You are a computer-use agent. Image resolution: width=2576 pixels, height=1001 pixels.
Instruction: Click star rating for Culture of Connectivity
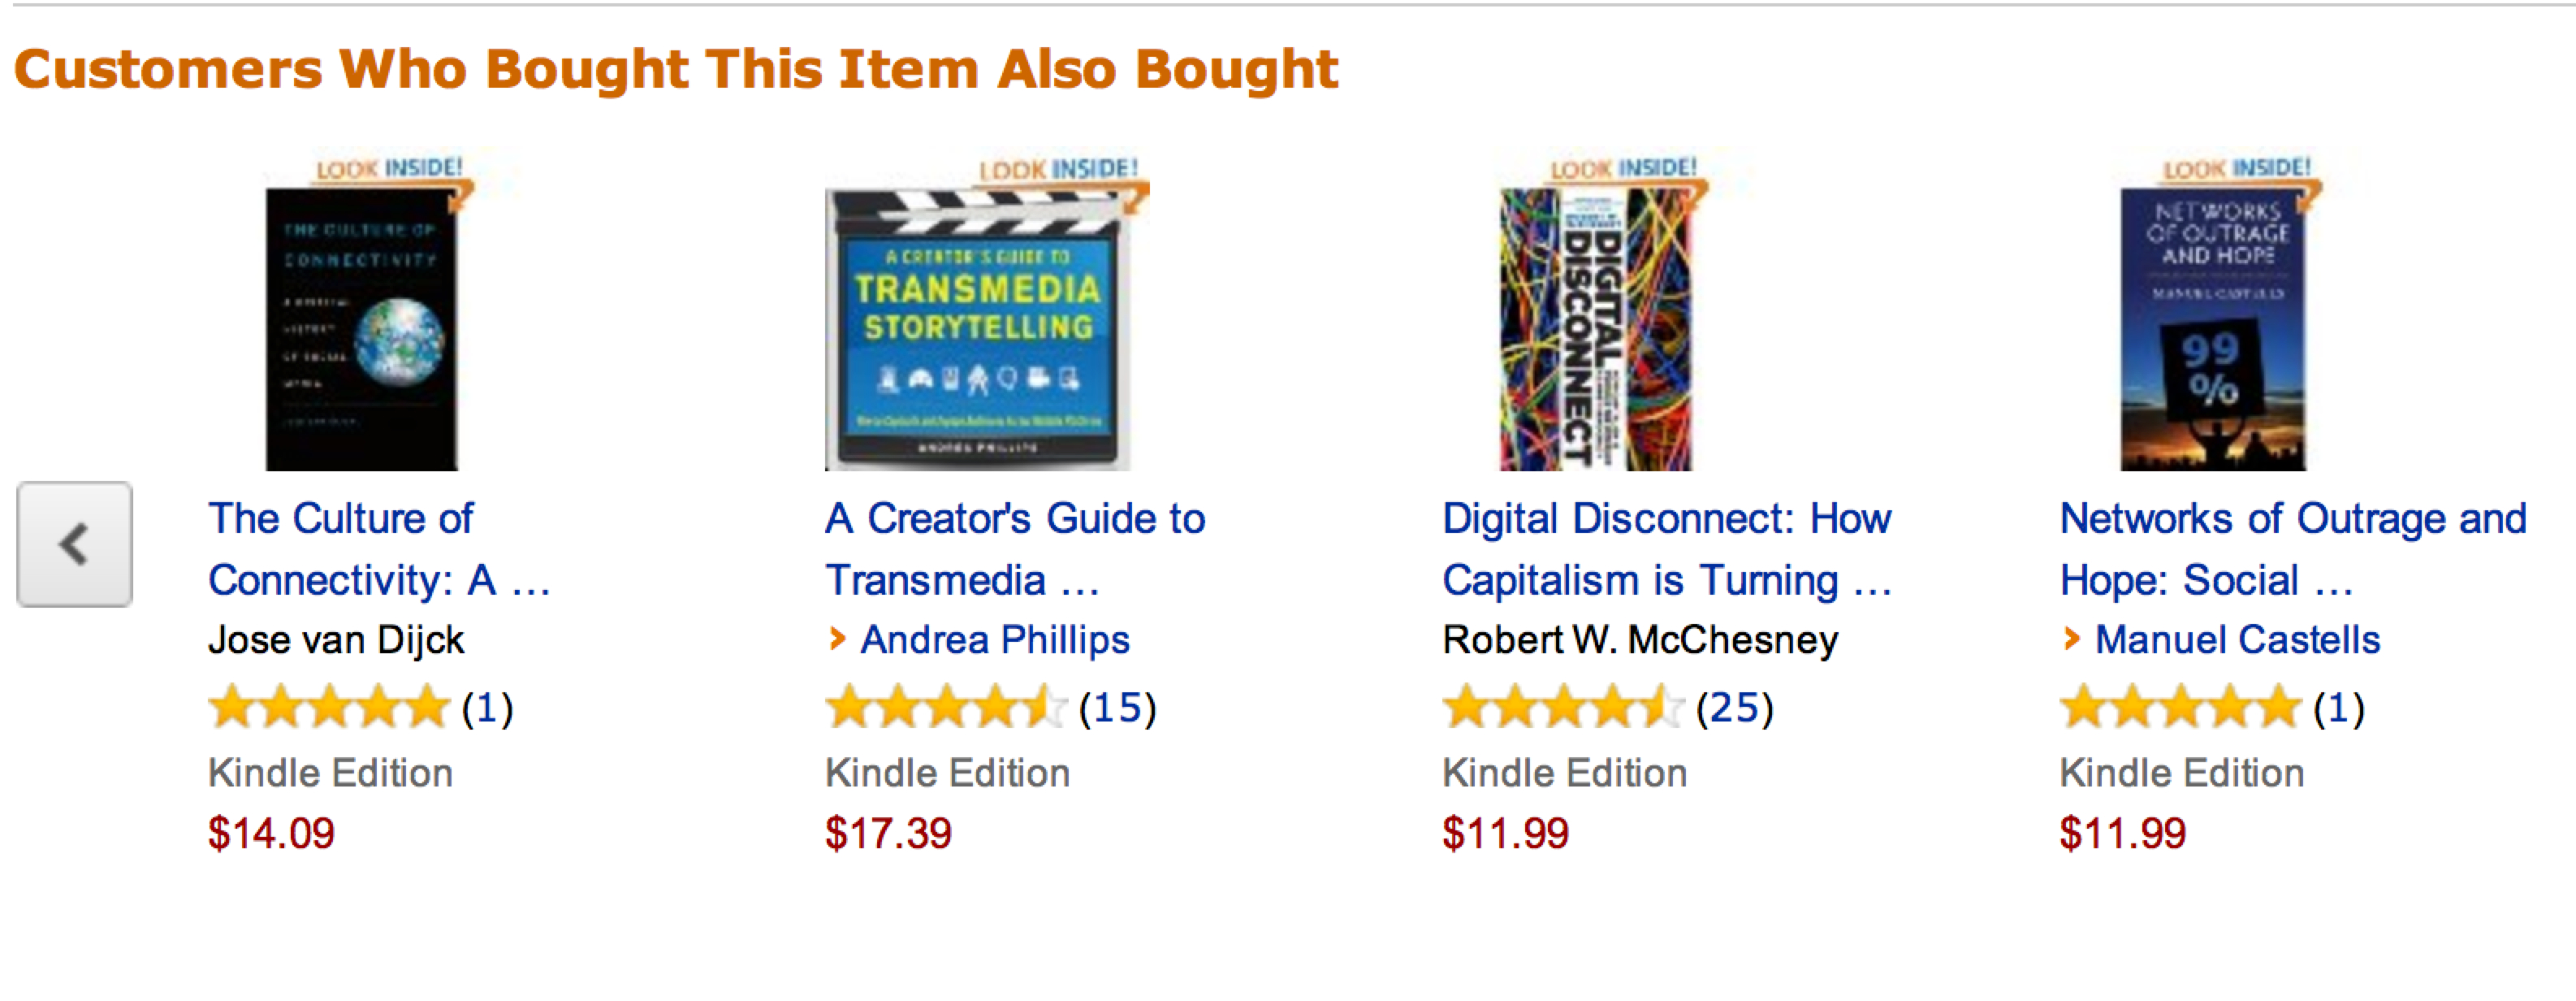coord(329,707)
